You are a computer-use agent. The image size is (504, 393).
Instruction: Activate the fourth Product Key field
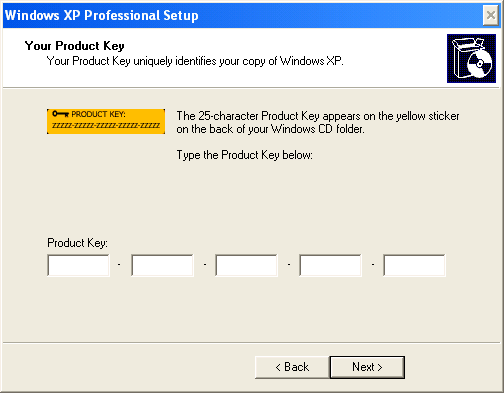click(330, 265)
